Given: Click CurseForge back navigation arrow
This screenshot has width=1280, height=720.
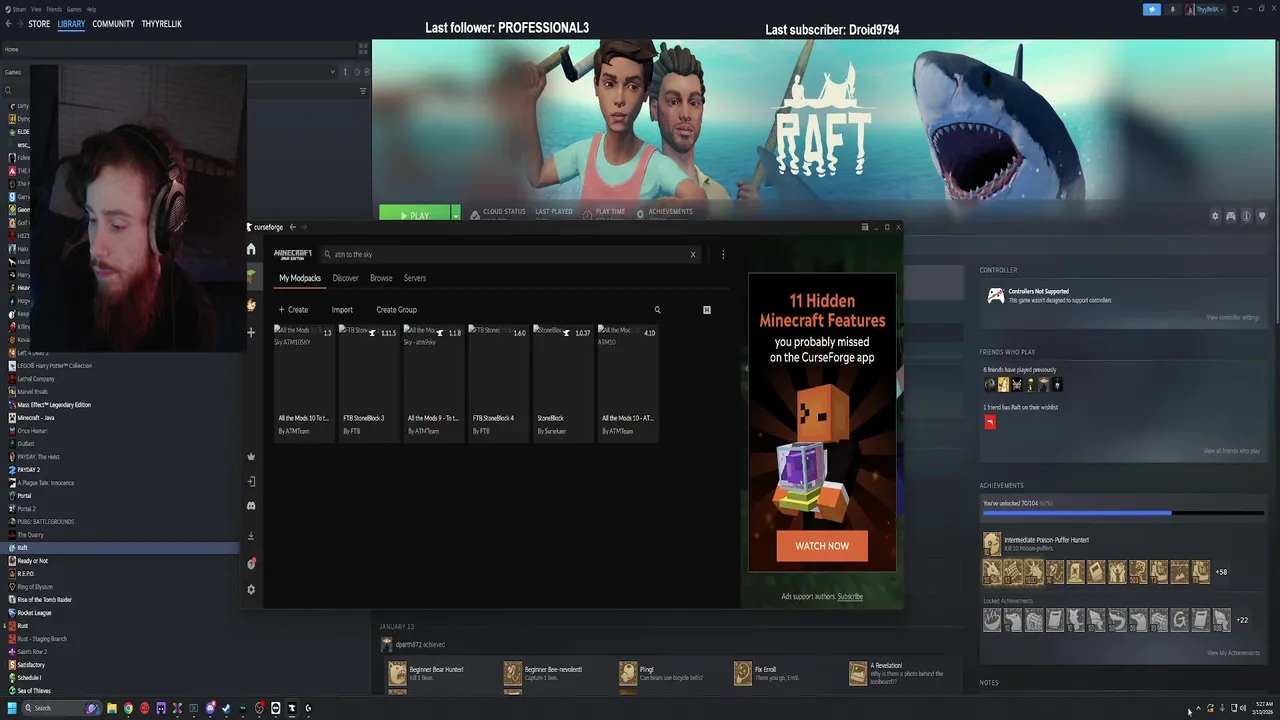Looking at the screenshot, I should (292, 227).
